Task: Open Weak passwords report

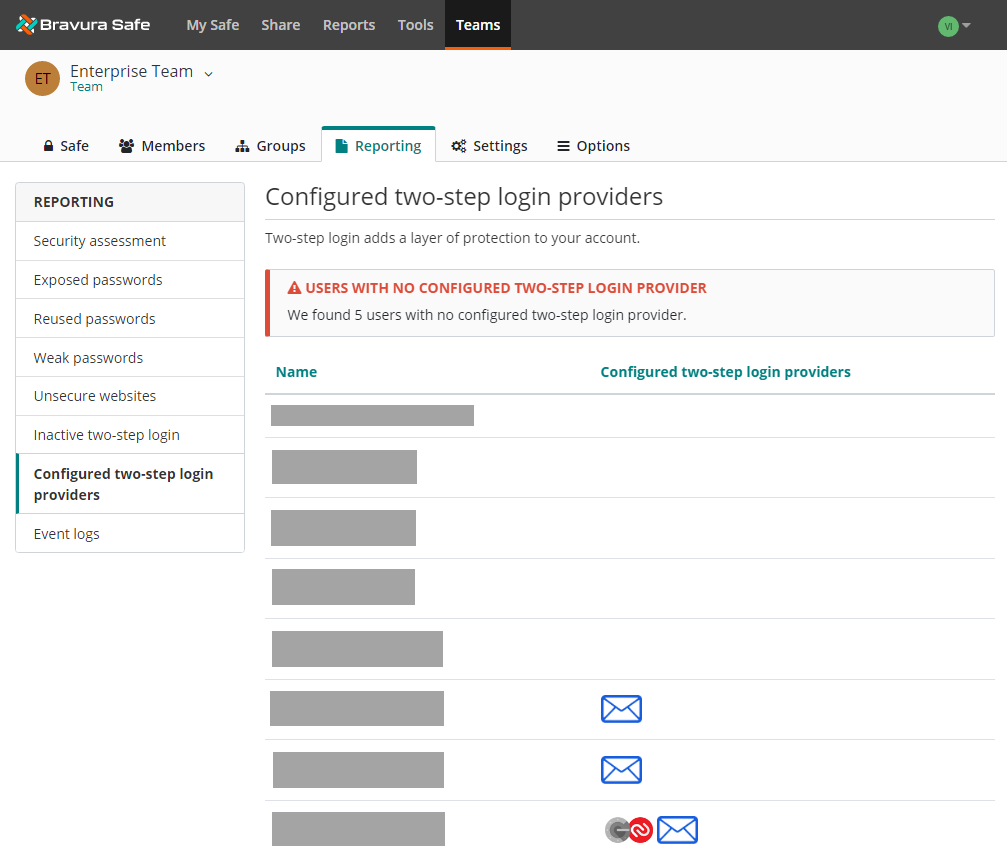Action: pyautogui.click(x=130, y=358)
